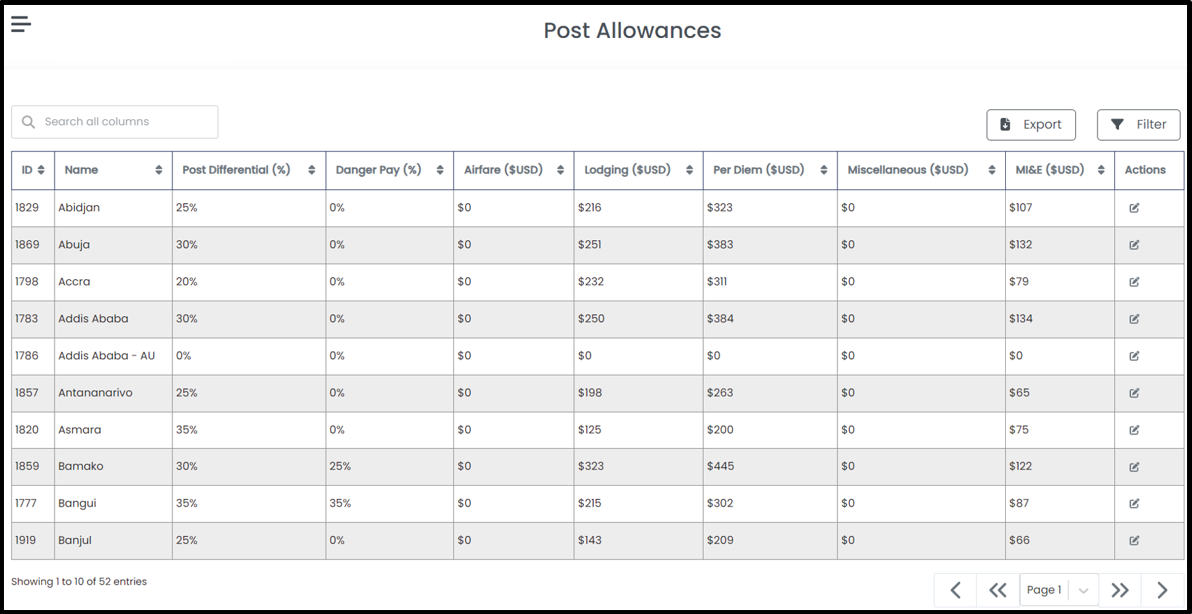Edit the Banjul post allowance
Viewport: 1192px width, 614px height.
(x=1133, y=540)
